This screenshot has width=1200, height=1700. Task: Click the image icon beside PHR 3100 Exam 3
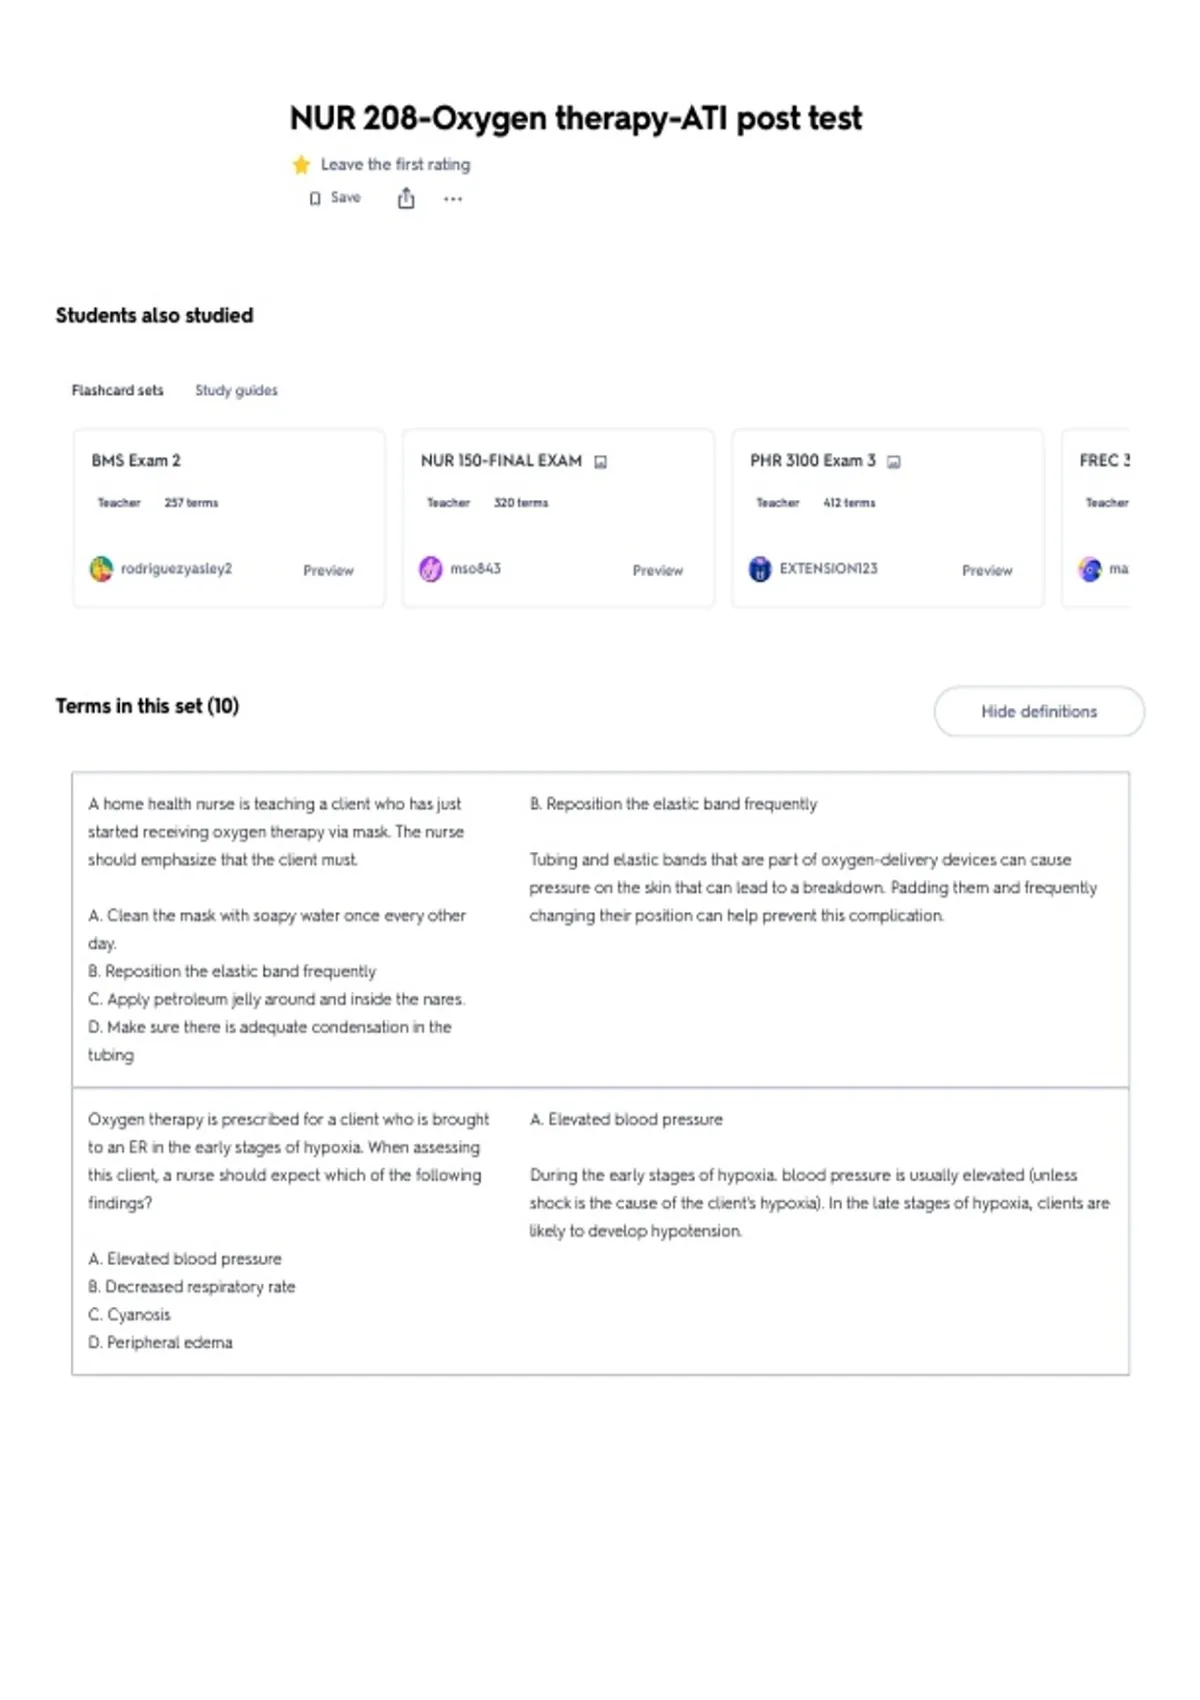click(894, 462)
